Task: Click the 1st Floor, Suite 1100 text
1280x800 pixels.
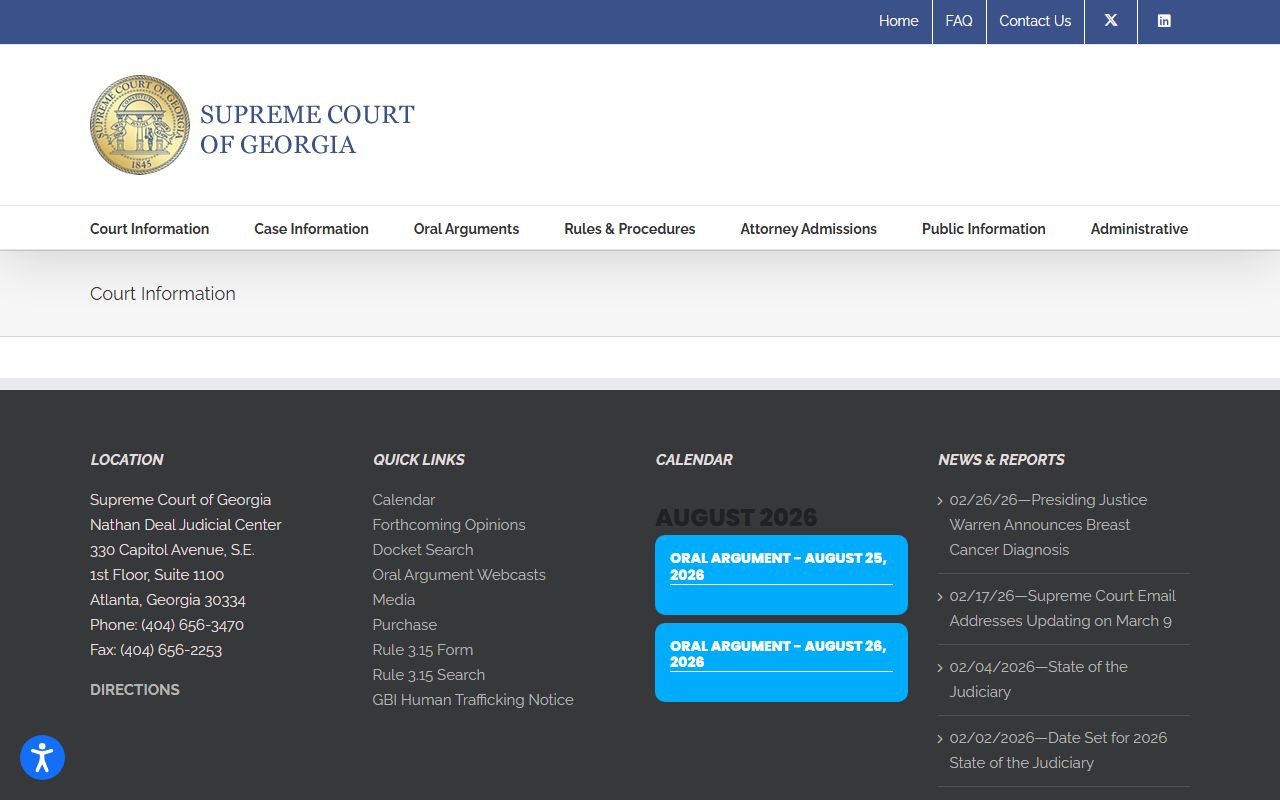Action: 157,575
